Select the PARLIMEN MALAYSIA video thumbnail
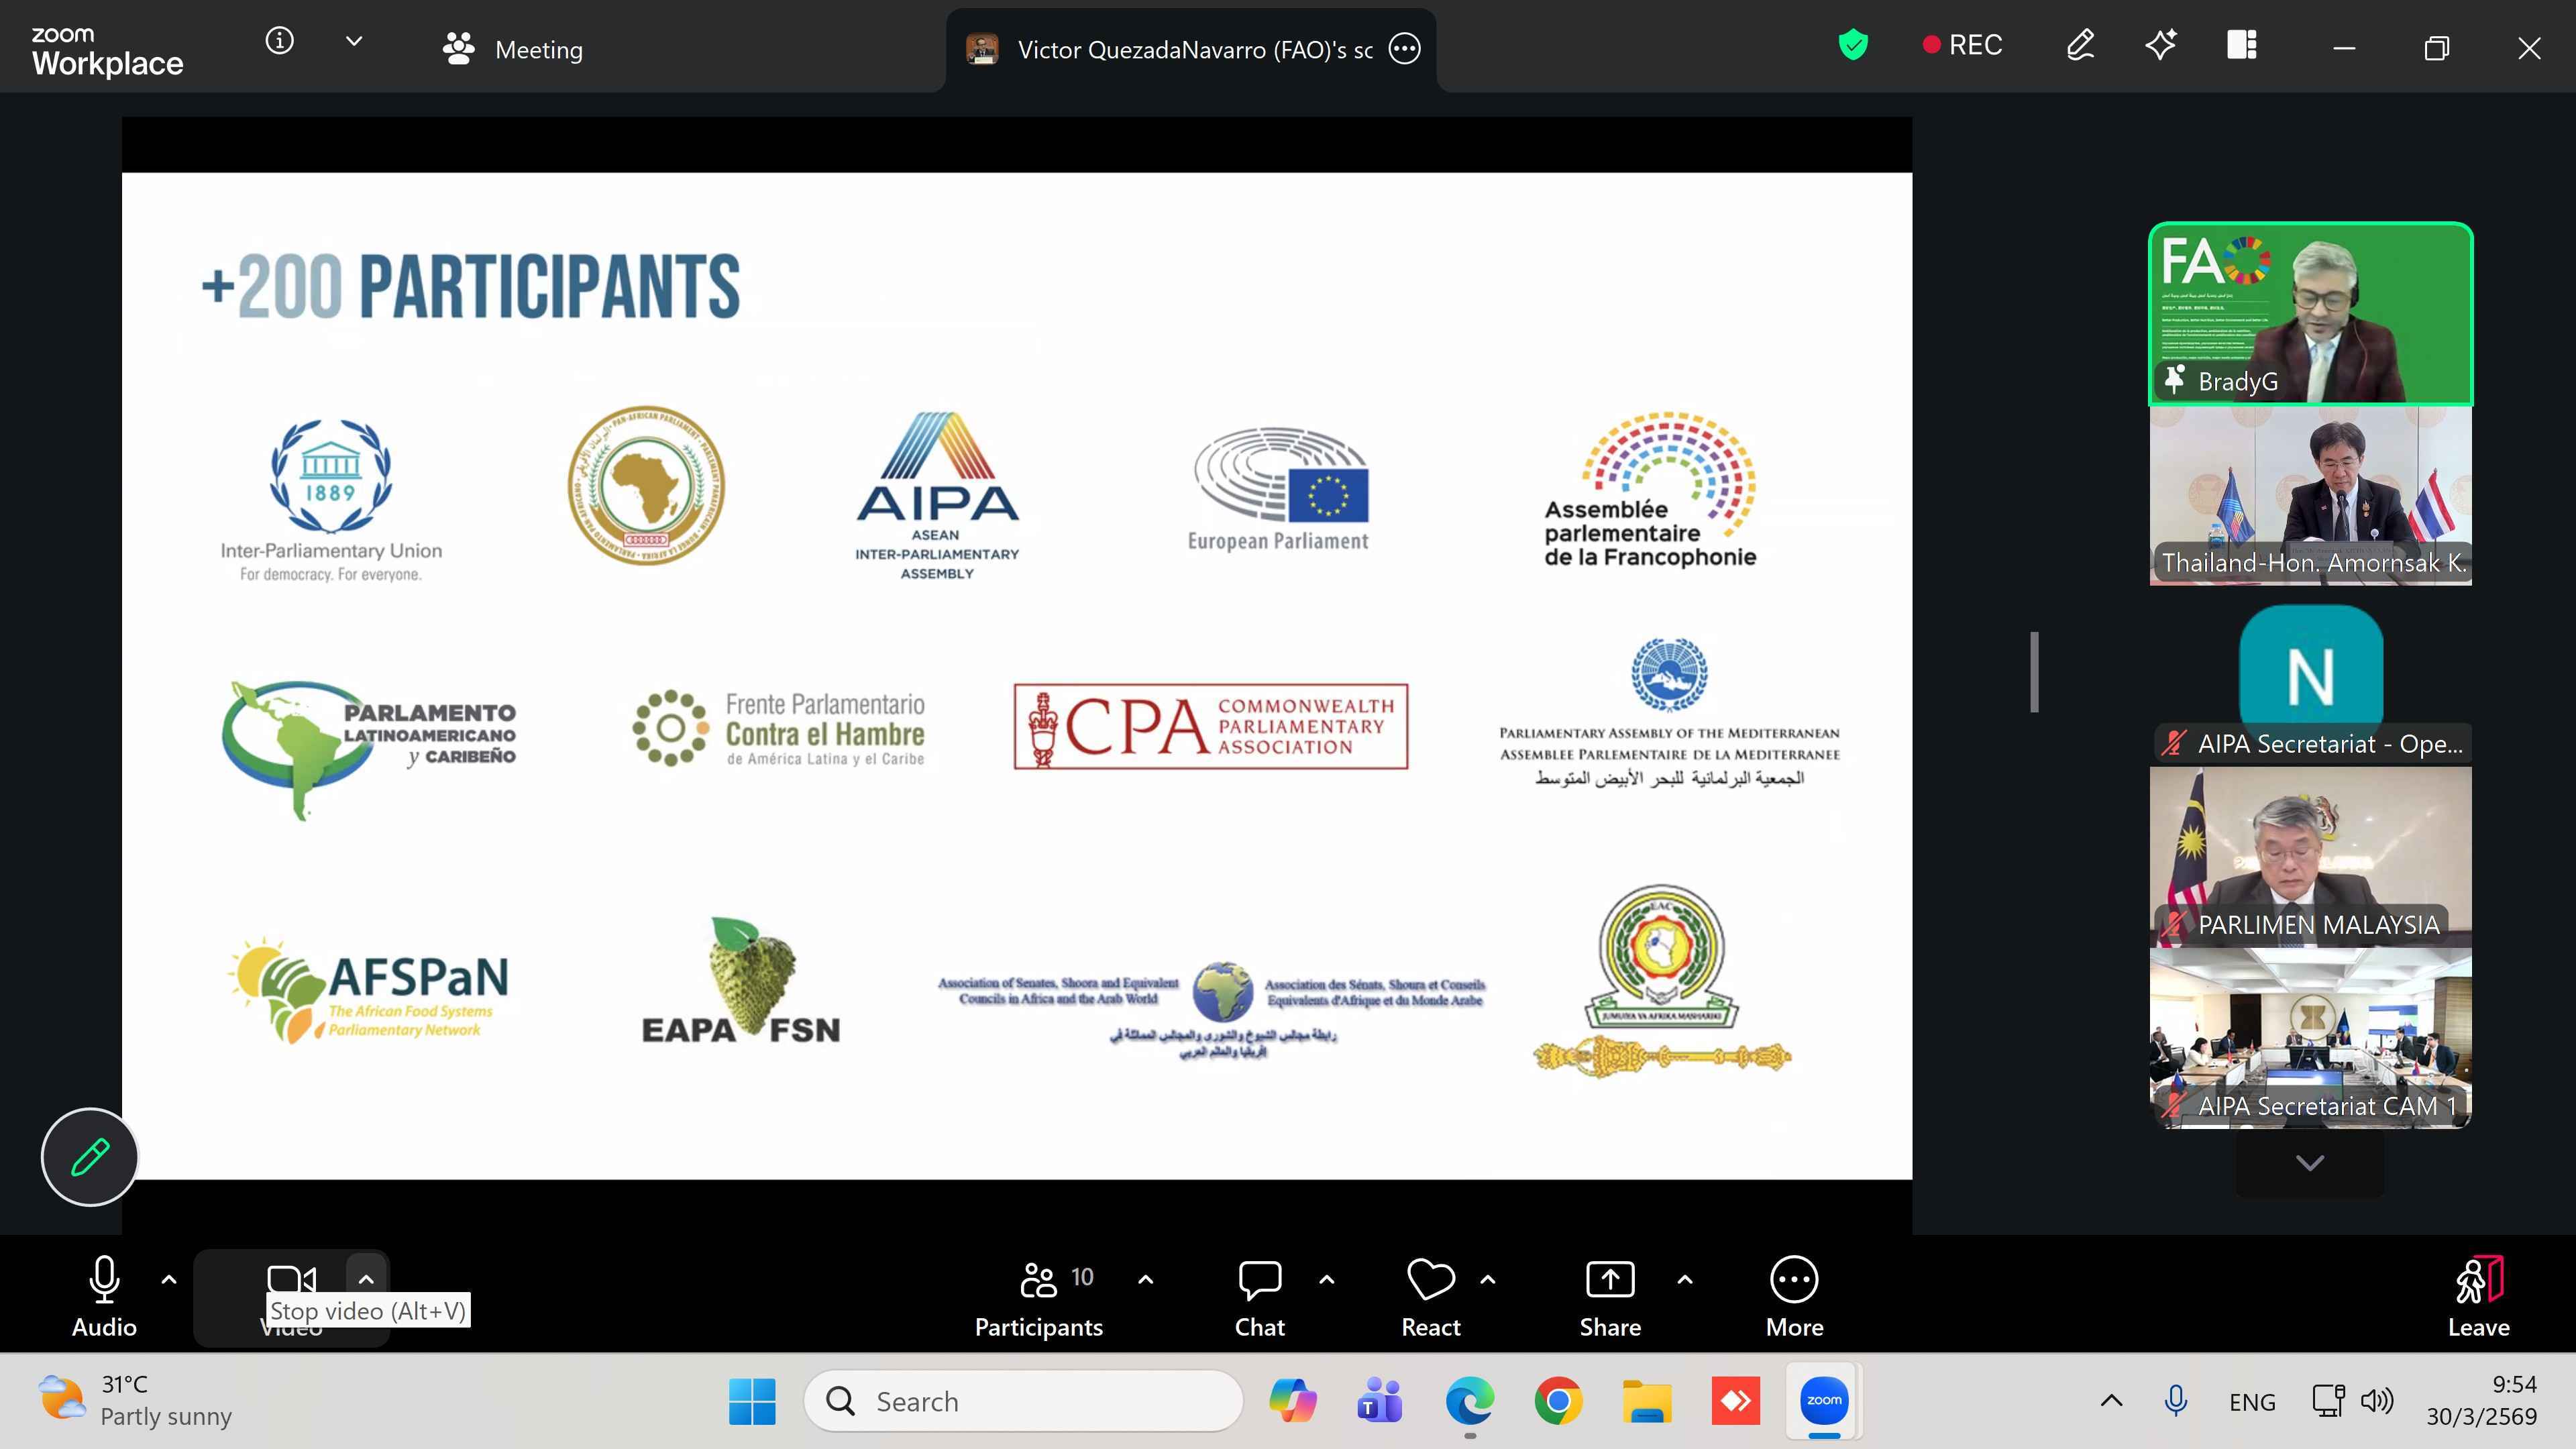2576x1449 pixels. pyautogui.click(x=2310, y=856)
